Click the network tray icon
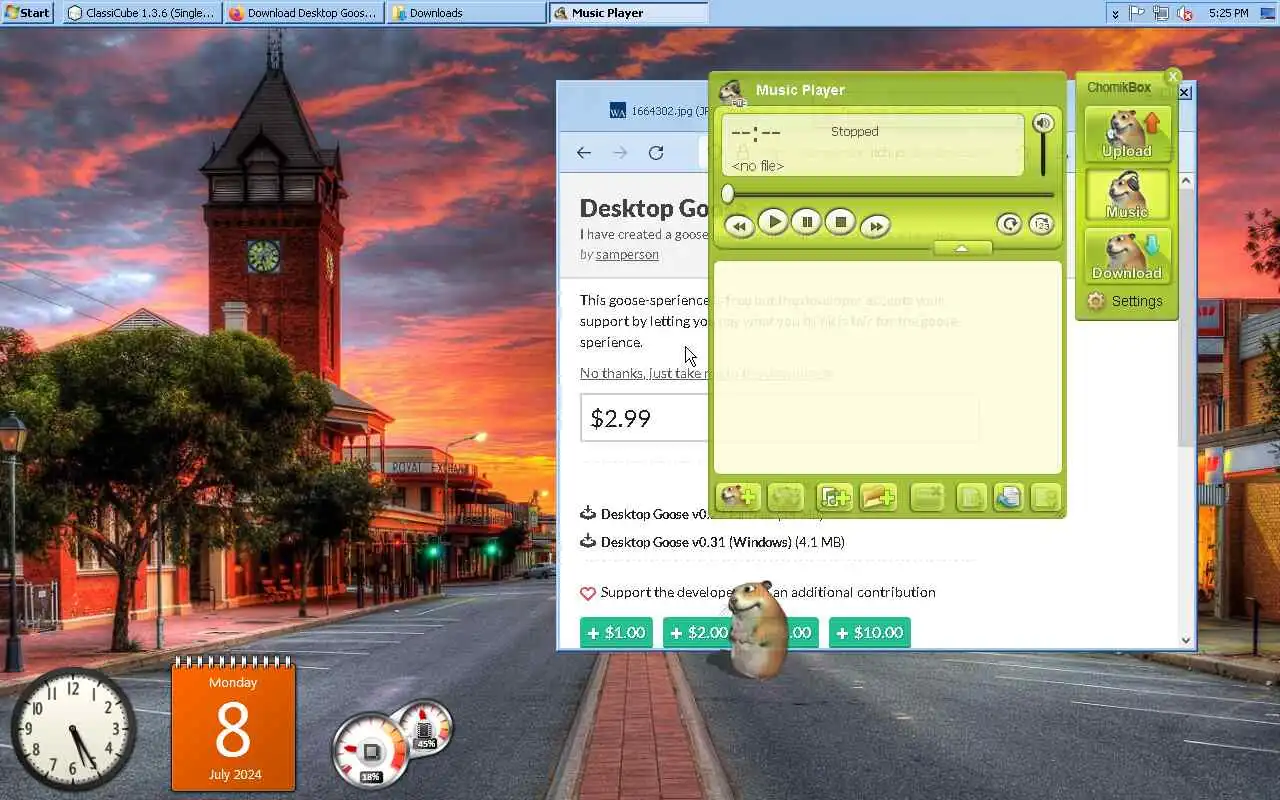Image resolution: width=1280 pixels, height=800 pixels. (1161, 13)
